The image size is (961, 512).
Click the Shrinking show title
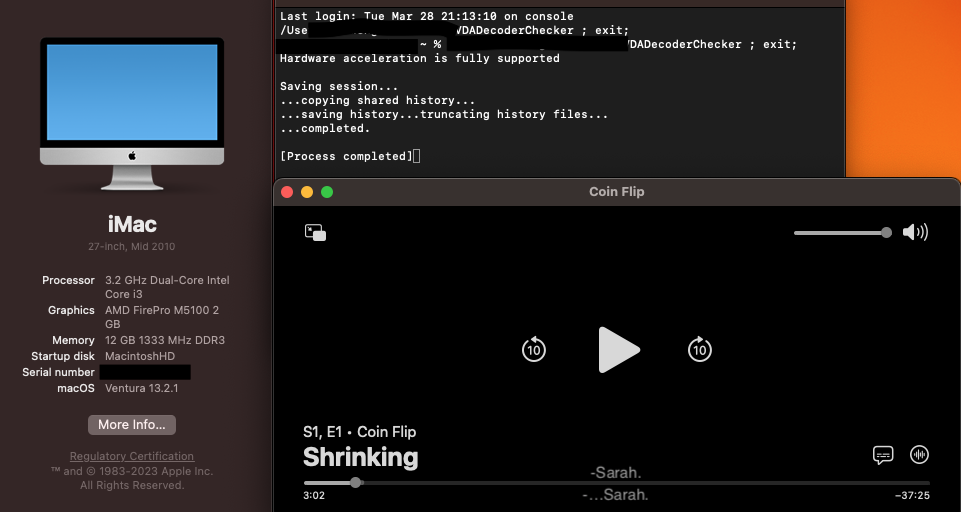[x=360, y=457]
